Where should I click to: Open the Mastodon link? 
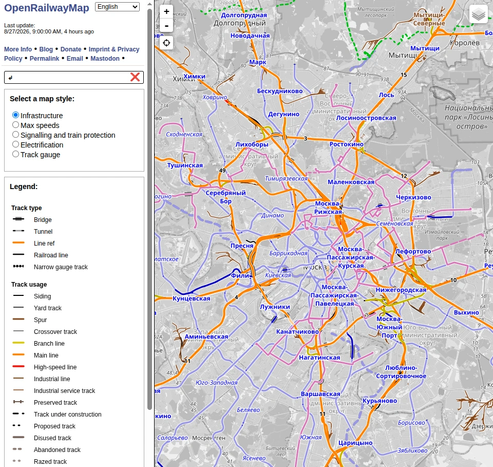tap(105, 59)
